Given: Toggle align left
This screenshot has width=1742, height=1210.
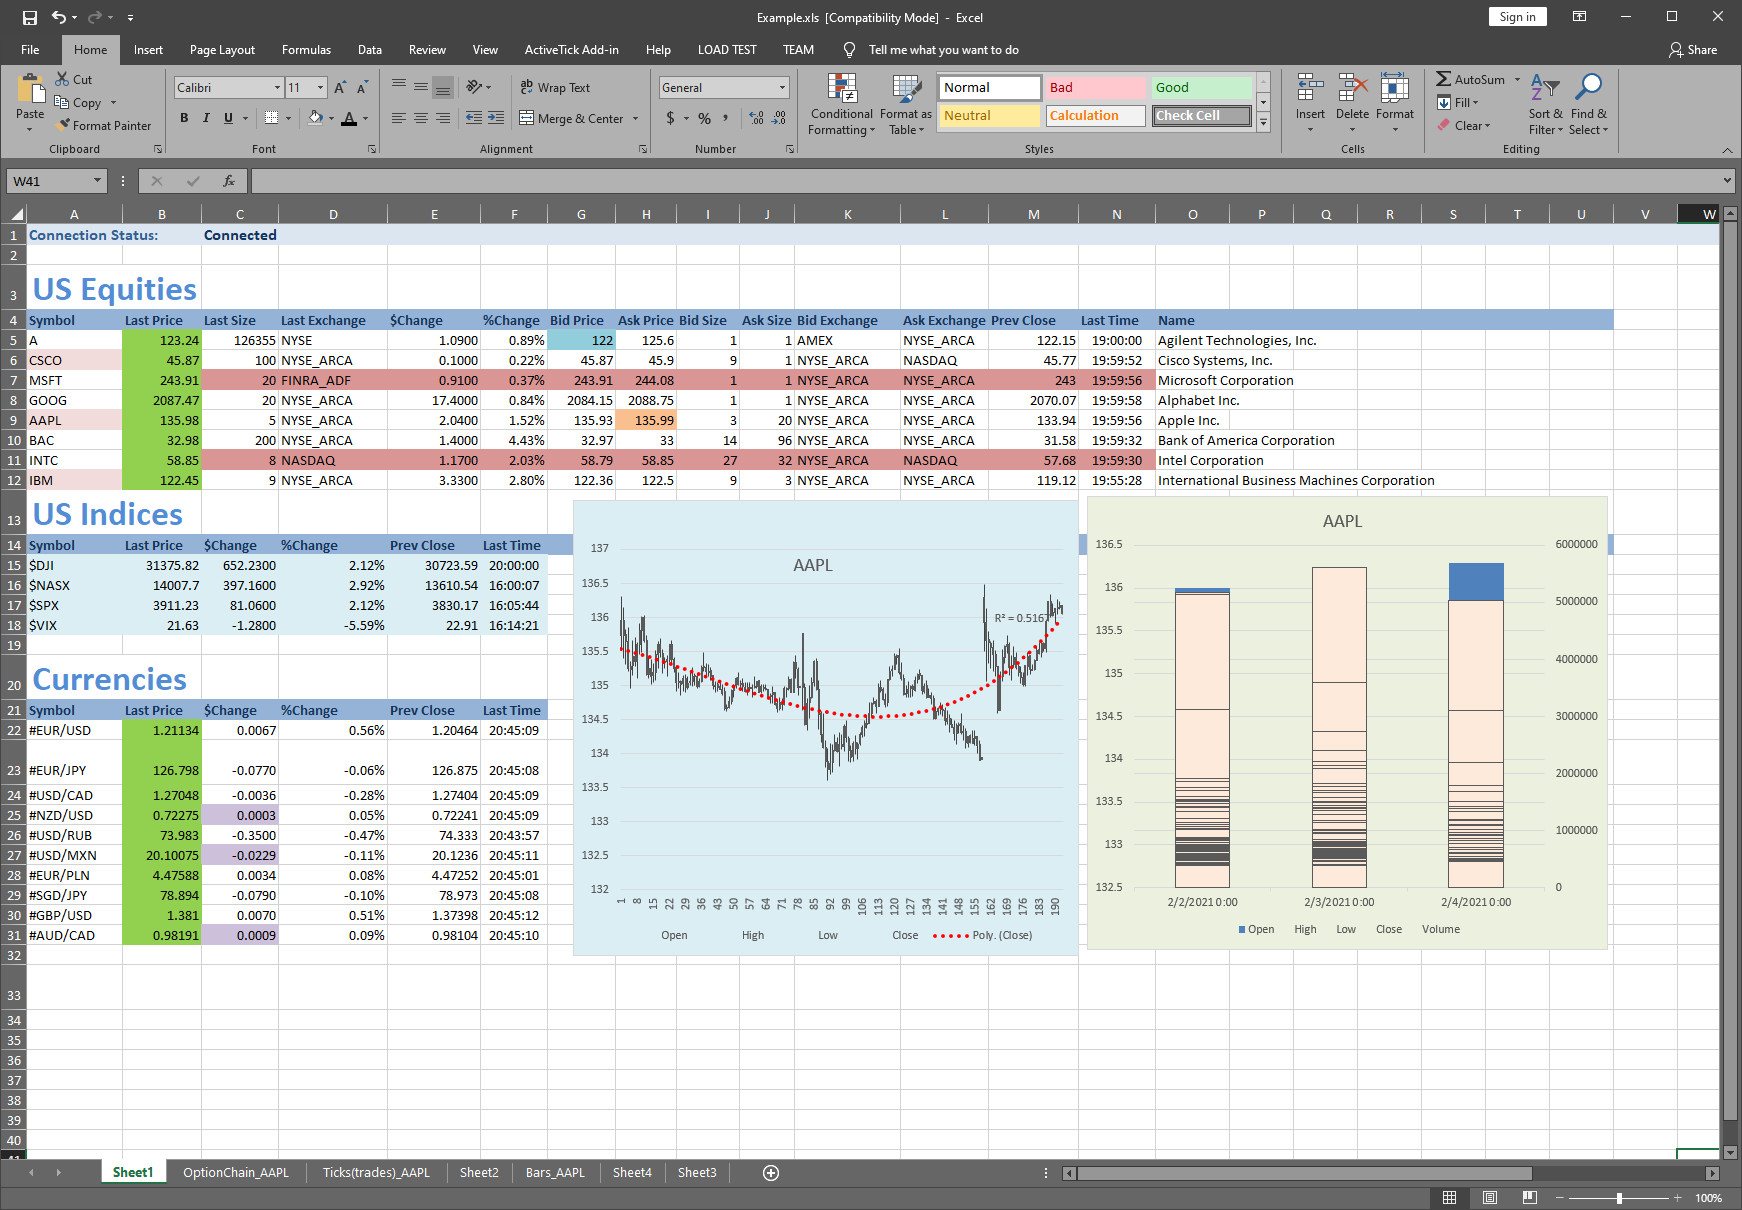Looking at the screenshot, I should (398, 118).
